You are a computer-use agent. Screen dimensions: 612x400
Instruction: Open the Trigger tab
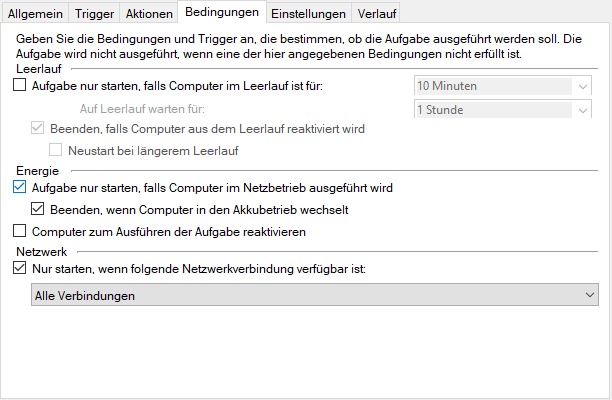click(x=95, y=13)
